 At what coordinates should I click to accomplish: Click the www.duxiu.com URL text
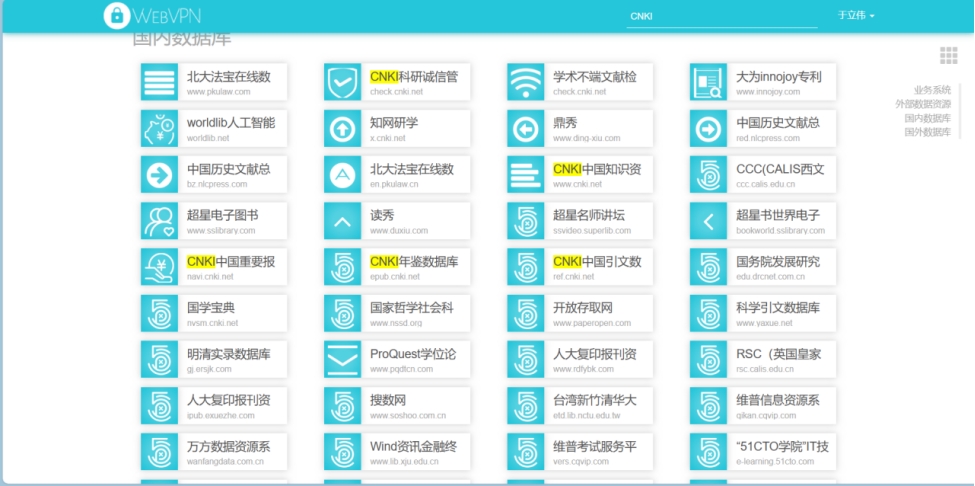[x=399, y=231]
